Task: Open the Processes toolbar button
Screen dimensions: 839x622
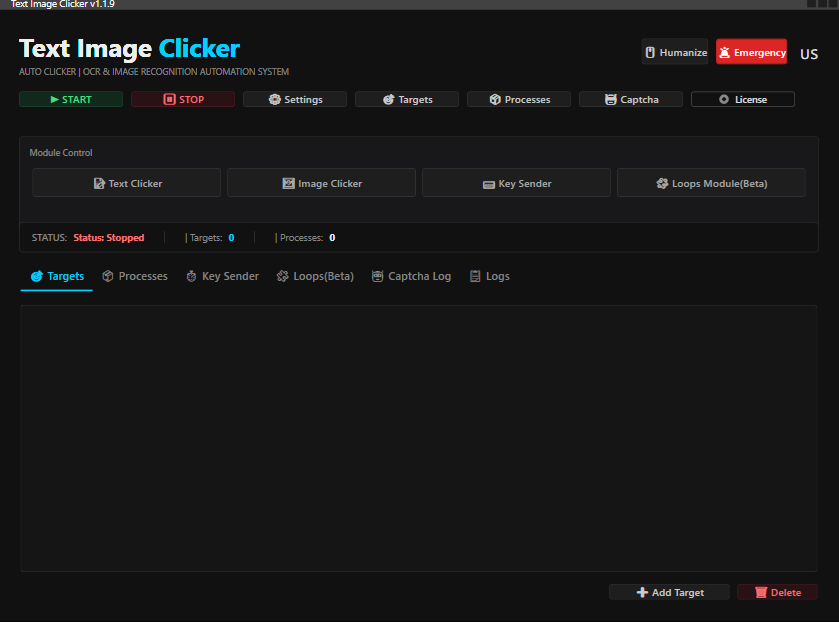Action: coord(519,100)
